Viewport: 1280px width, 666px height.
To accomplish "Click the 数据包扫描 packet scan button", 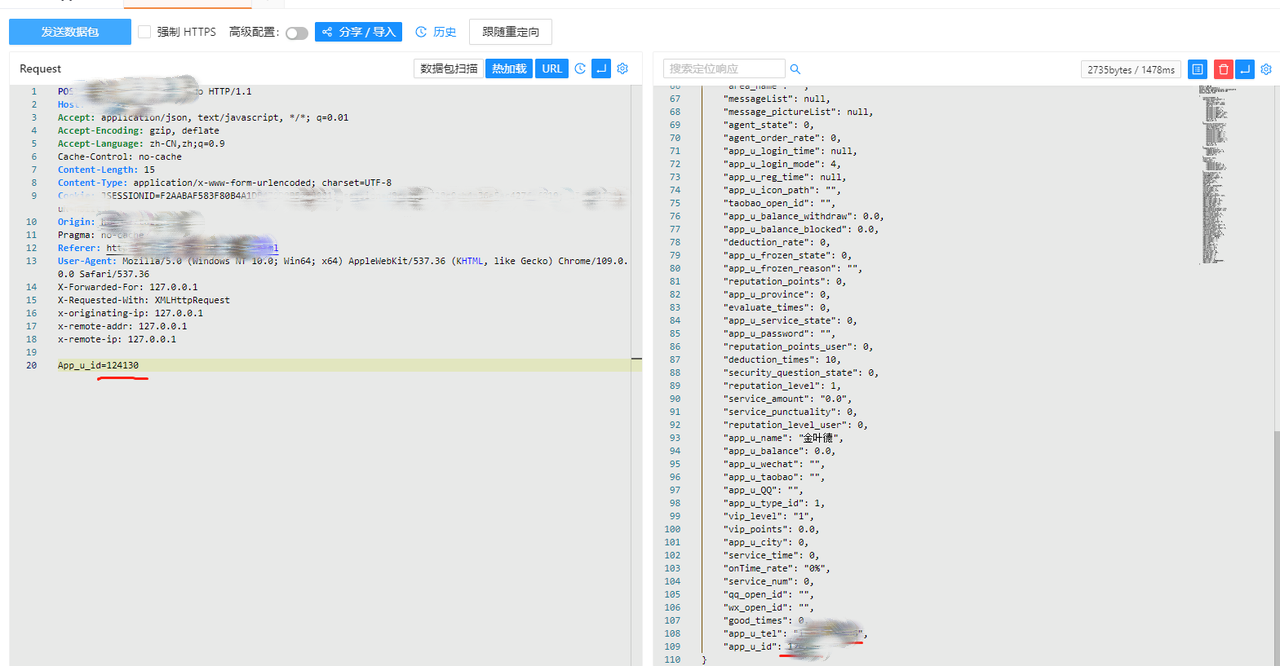I will [449, 69].
